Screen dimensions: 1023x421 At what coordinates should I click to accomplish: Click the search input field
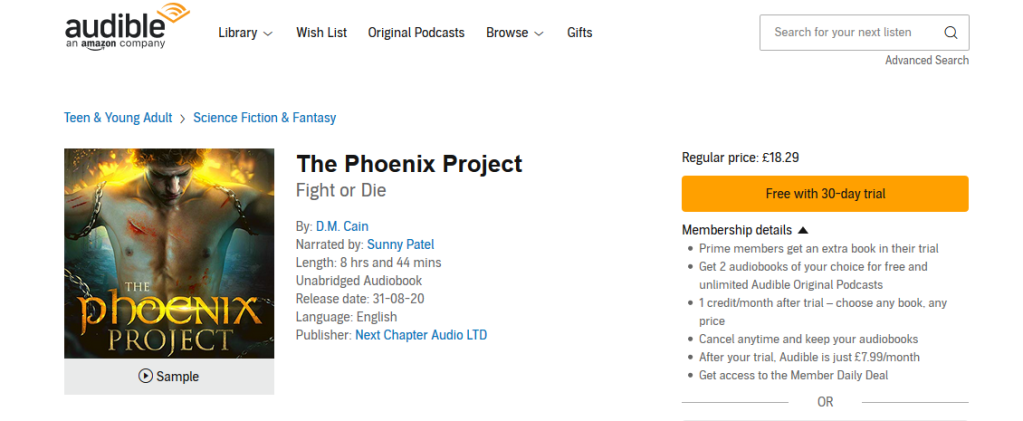(x=850, y=32)
